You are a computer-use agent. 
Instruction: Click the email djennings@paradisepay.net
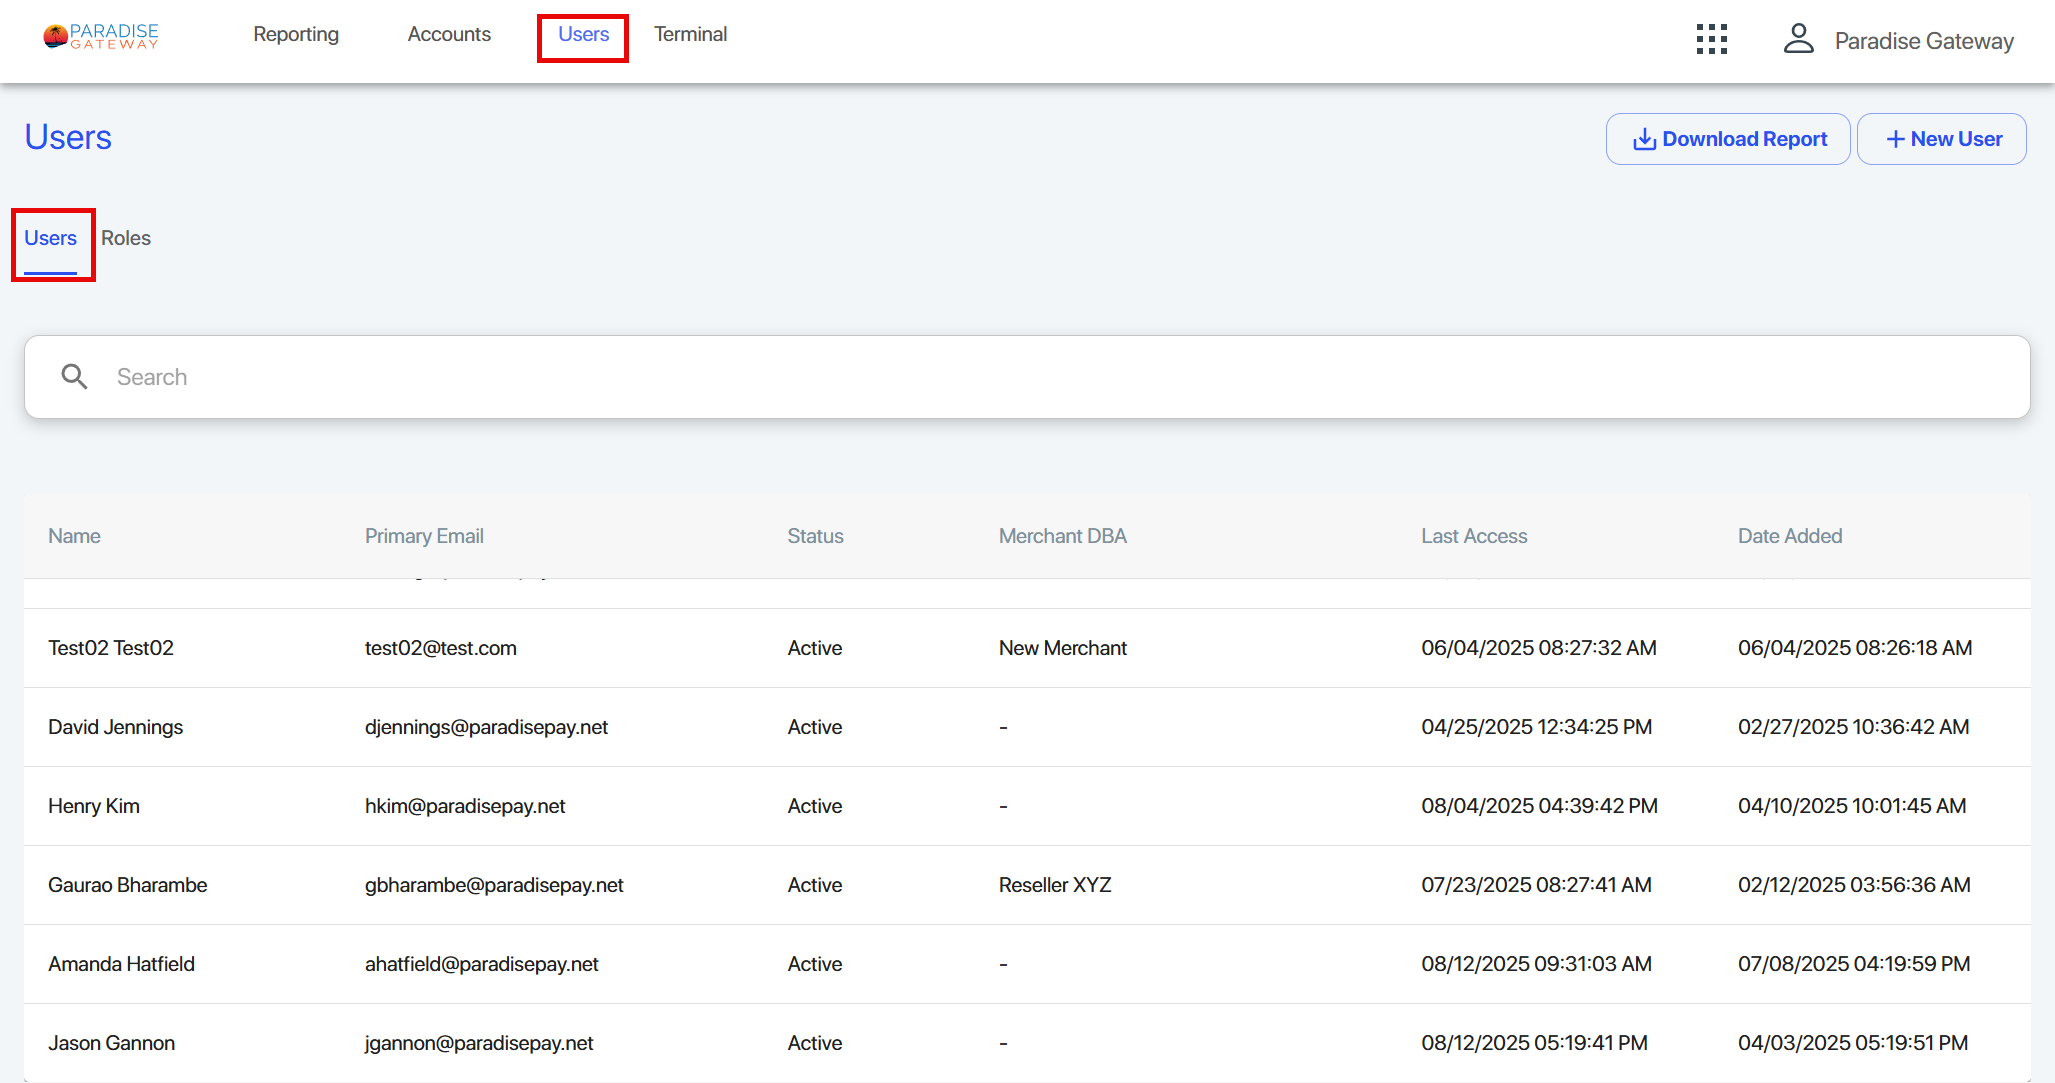tap(487, 727)
